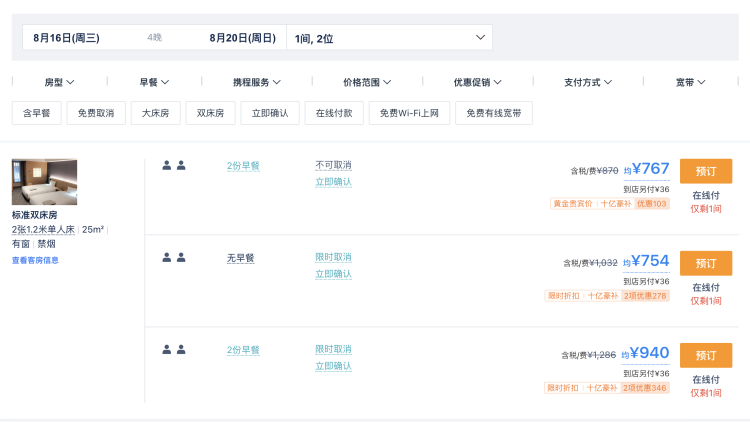Viewport: 750px width, 422px height.
Task: Toggle the 免费取消 filter chip
Action: pos(96,113)
